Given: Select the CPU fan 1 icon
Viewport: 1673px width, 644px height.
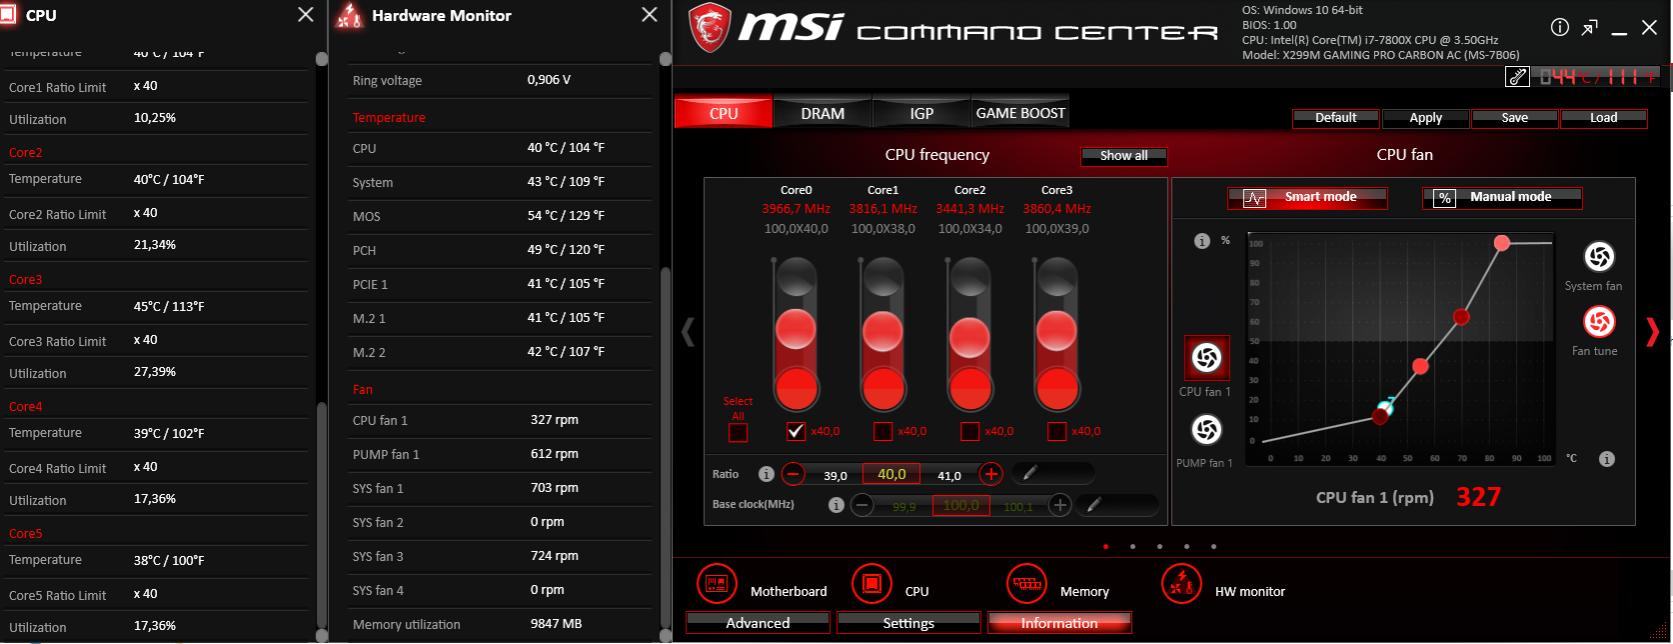Looking at the screenshot, I should [x=1207, y=358].
